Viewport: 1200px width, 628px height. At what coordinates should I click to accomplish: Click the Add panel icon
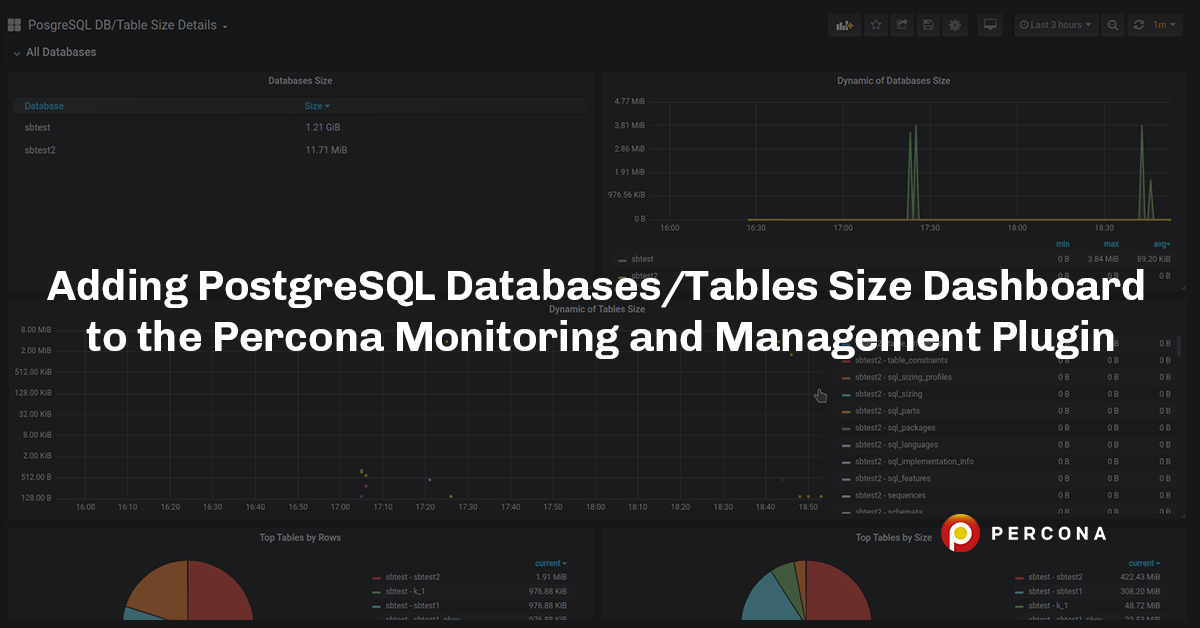click(844, 25)
